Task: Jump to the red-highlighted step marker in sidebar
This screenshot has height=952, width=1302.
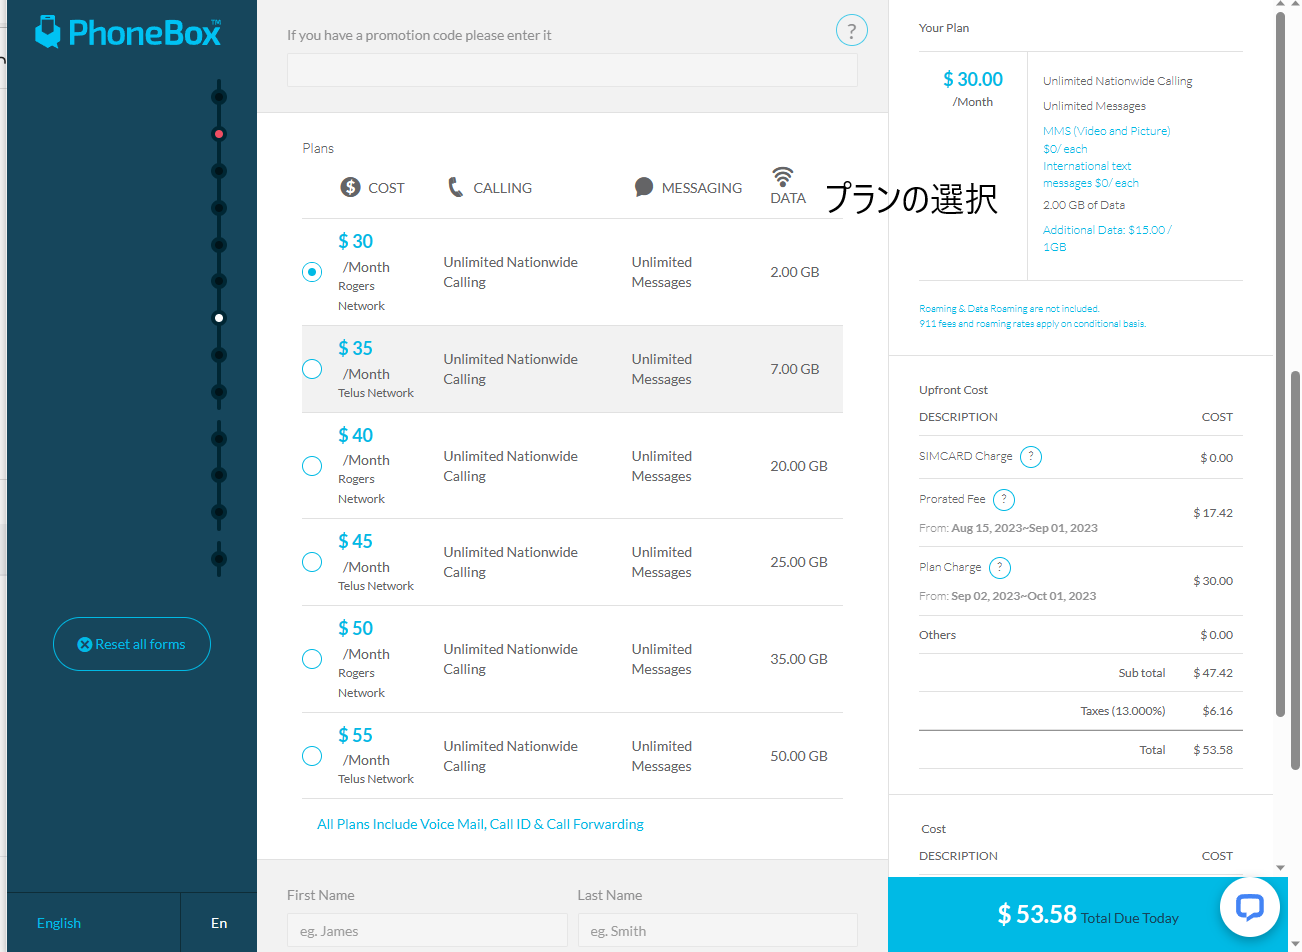Action: [219, 134]
